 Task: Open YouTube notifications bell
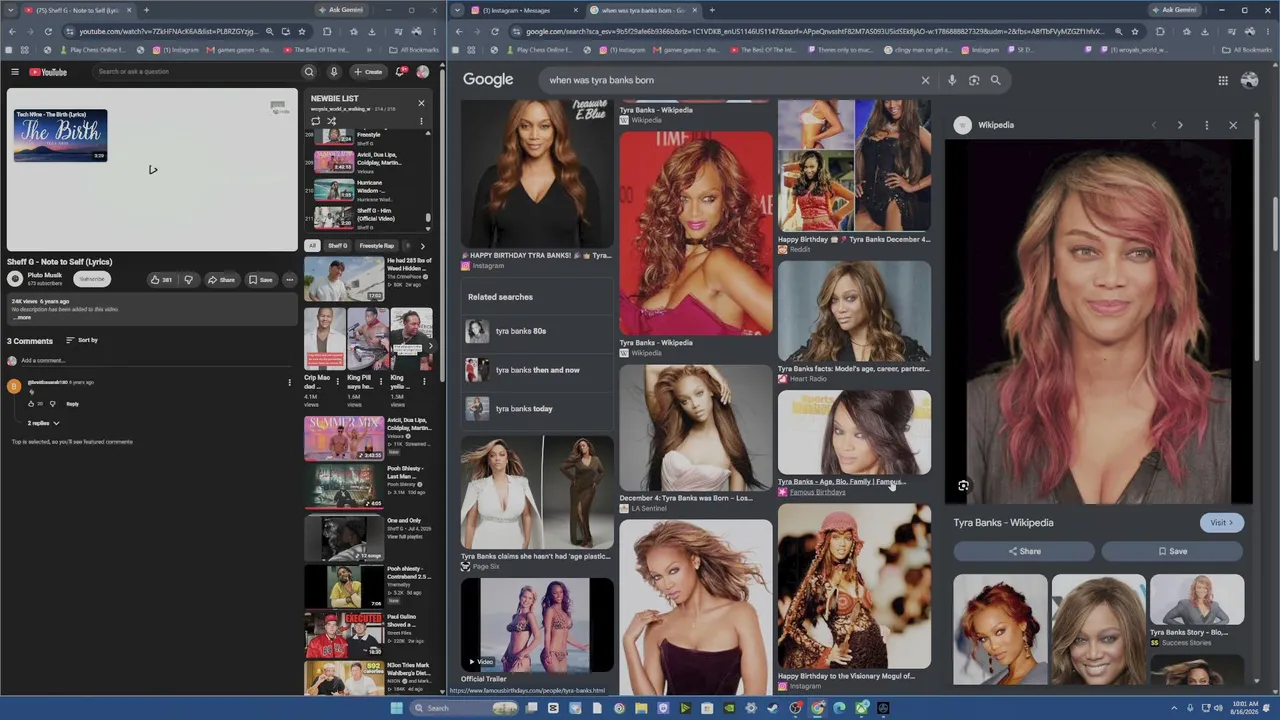coord(400,72)
